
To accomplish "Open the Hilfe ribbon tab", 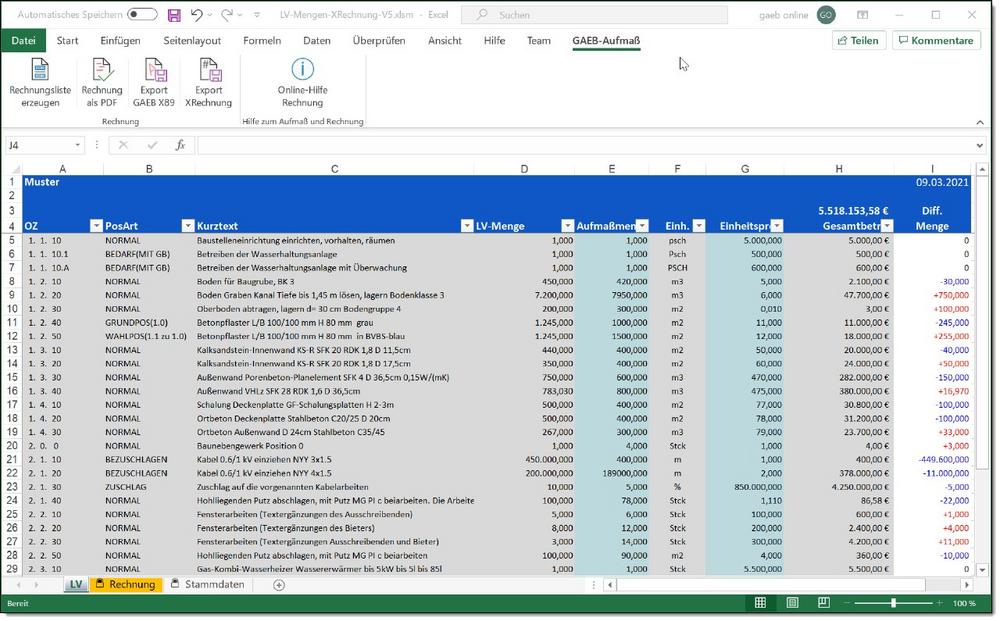I will pyautogui.click(x=494, y=40).
